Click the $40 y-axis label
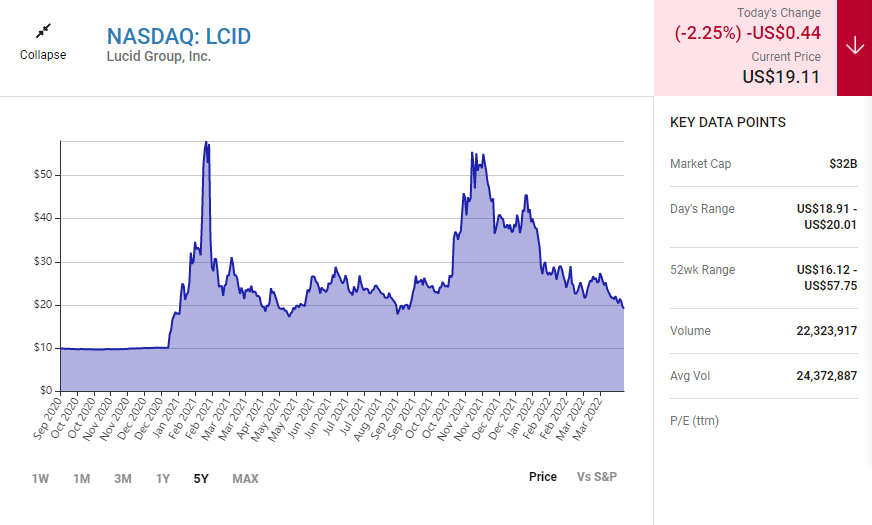Viewport: 872px width, 525px height. pos(43,217)
